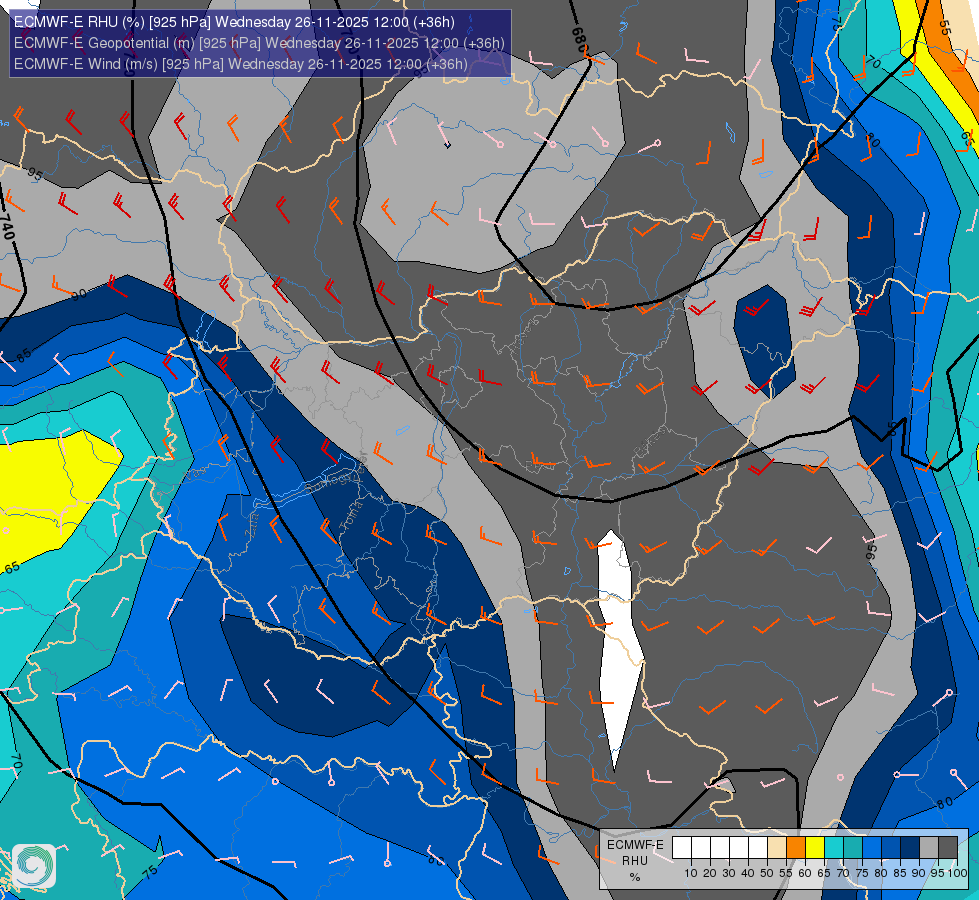The image size is (979, 900).
Task: Select white legend swatch between 10 and 20
Action: [701, 847]
